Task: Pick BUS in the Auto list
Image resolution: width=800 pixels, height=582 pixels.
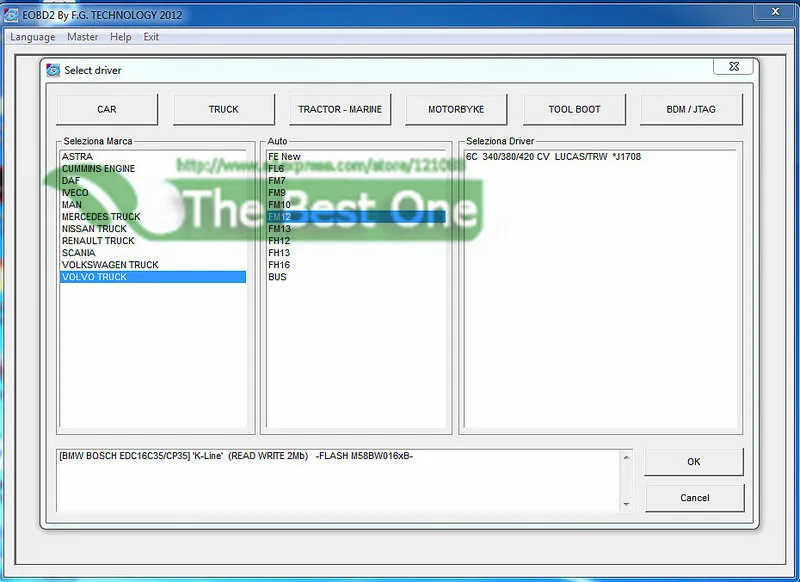Action: pos(356,277)
